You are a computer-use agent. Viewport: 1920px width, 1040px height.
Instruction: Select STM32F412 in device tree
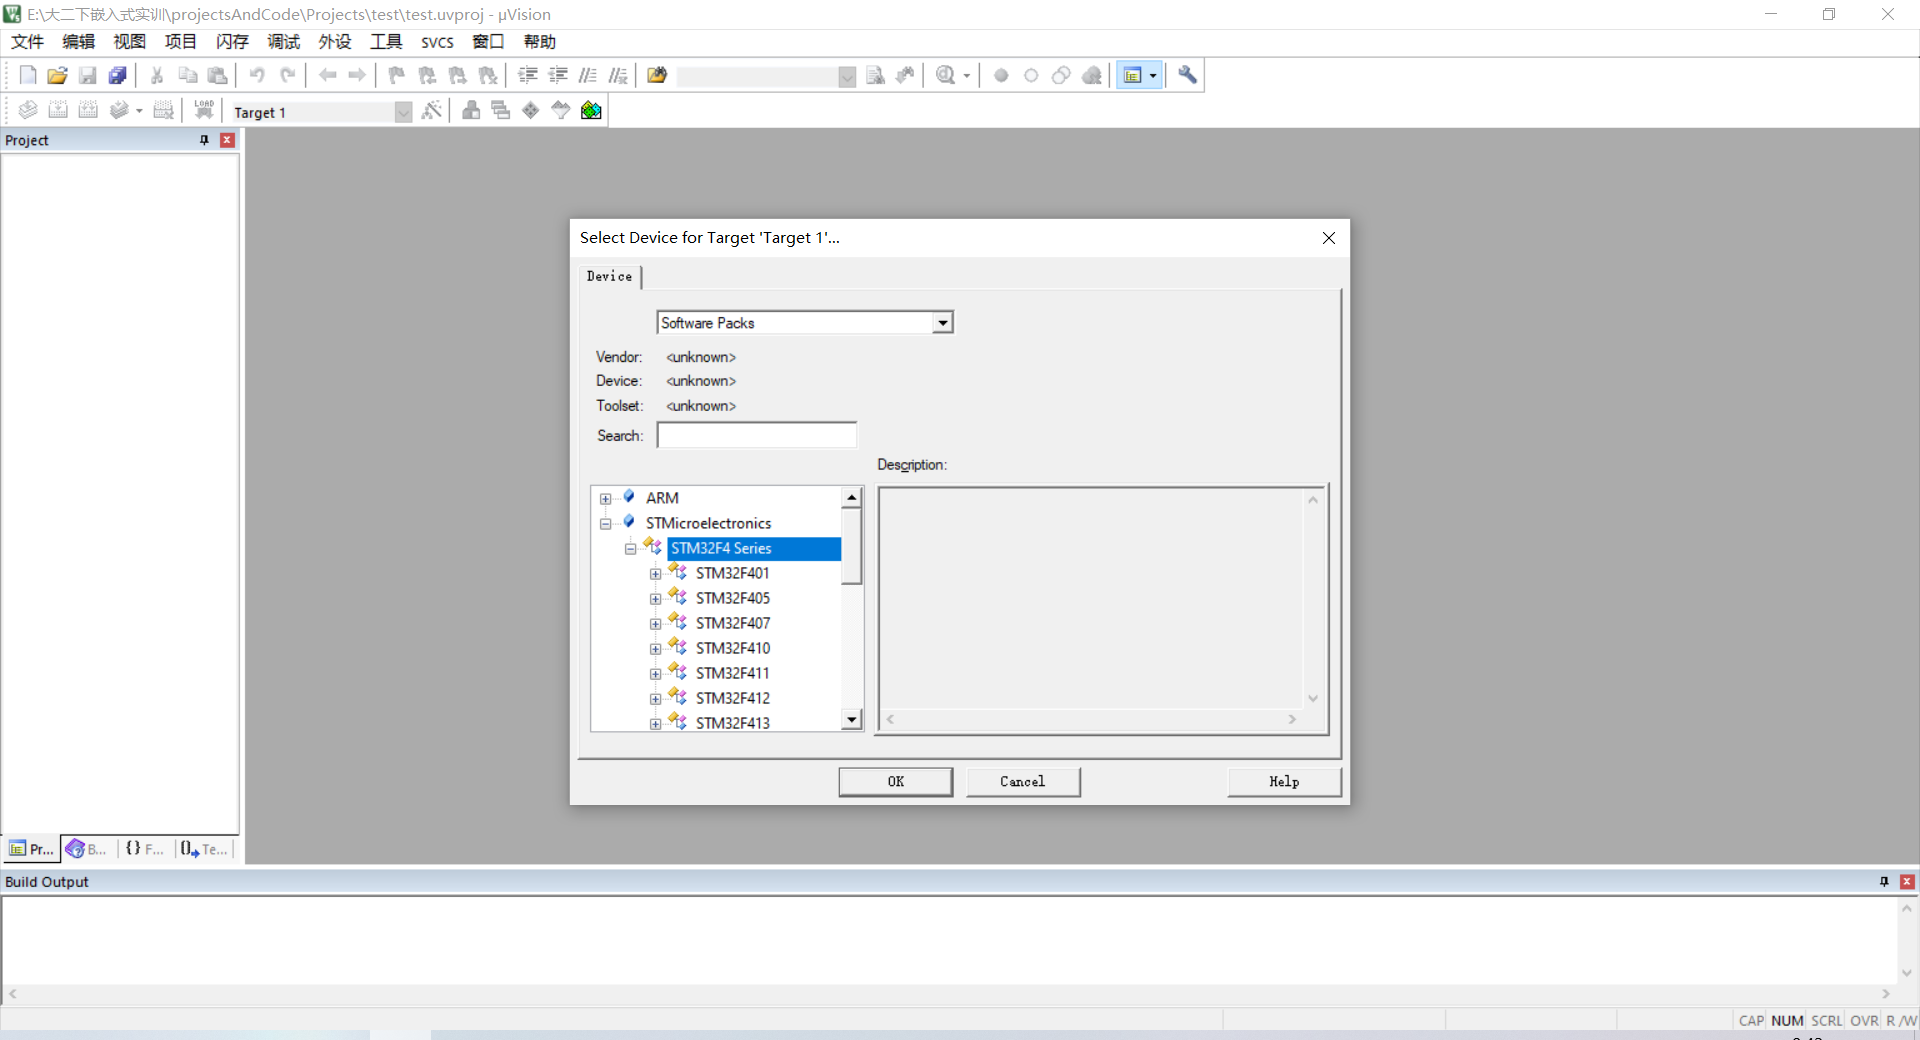733,698
